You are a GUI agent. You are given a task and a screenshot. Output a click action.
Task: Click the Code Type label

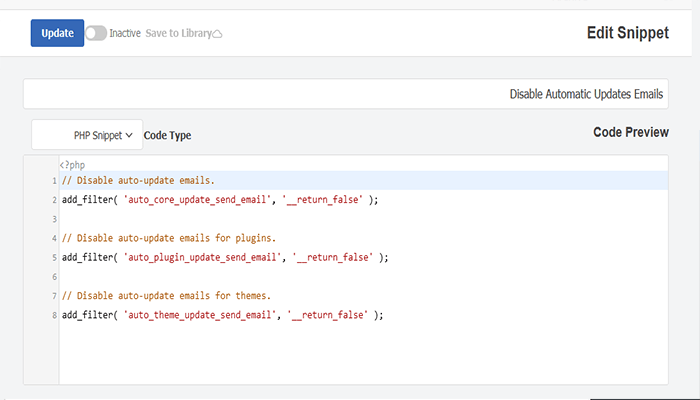click(x=168, y=135)
